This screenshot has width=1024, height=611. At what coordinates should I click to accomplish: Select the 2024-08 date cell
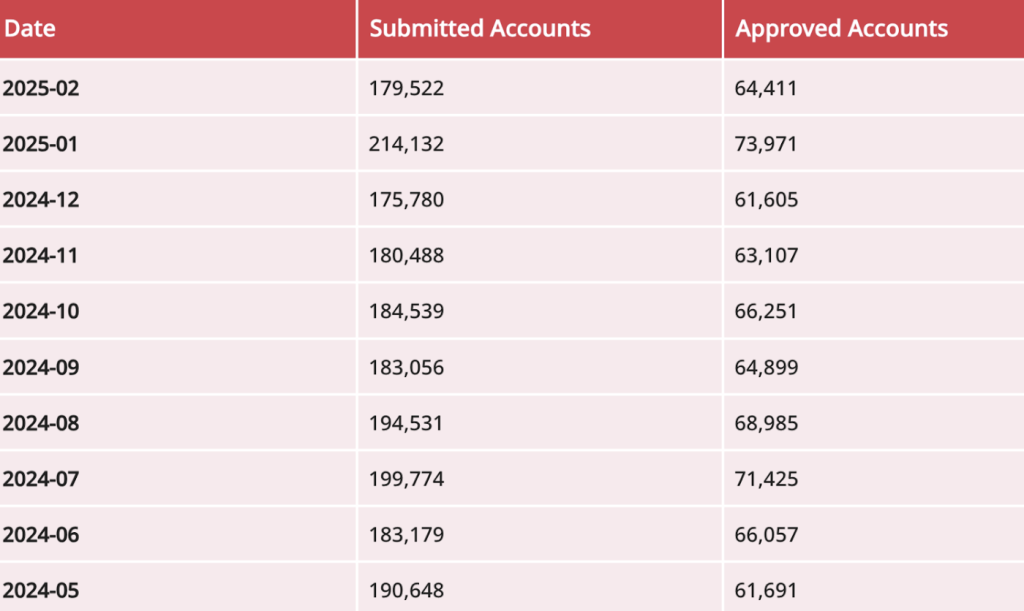click(x=41, y=424)
